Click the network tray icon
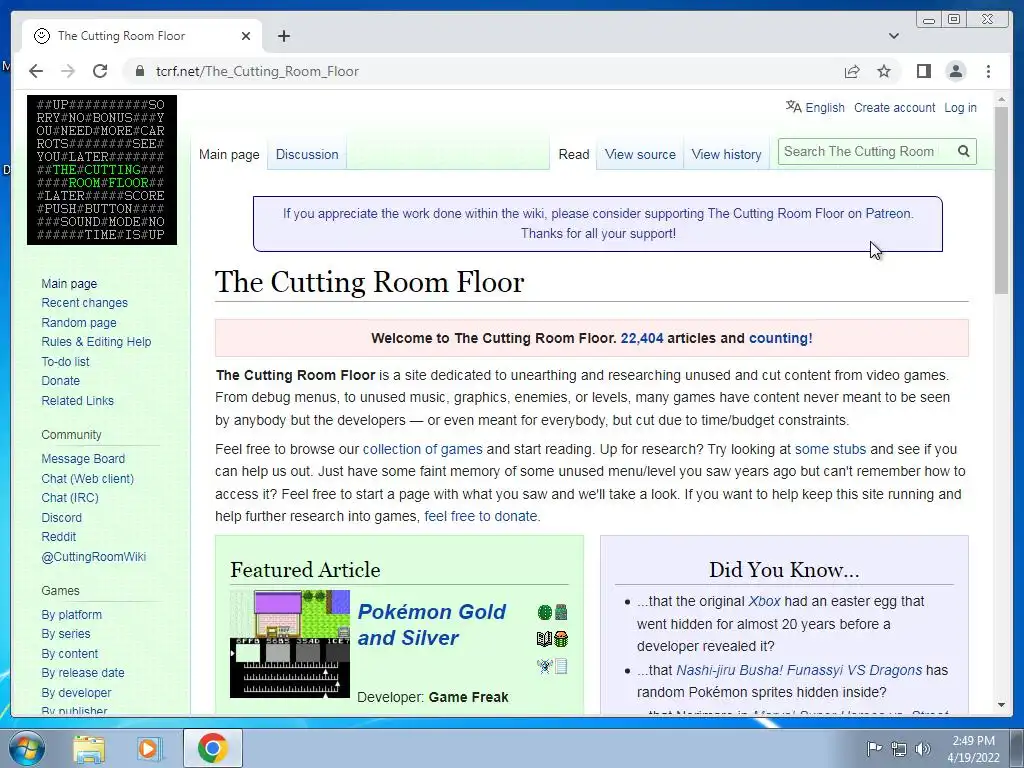This screenshot has height=768, width=1024. pyautogui.click(x=899, y=748)
